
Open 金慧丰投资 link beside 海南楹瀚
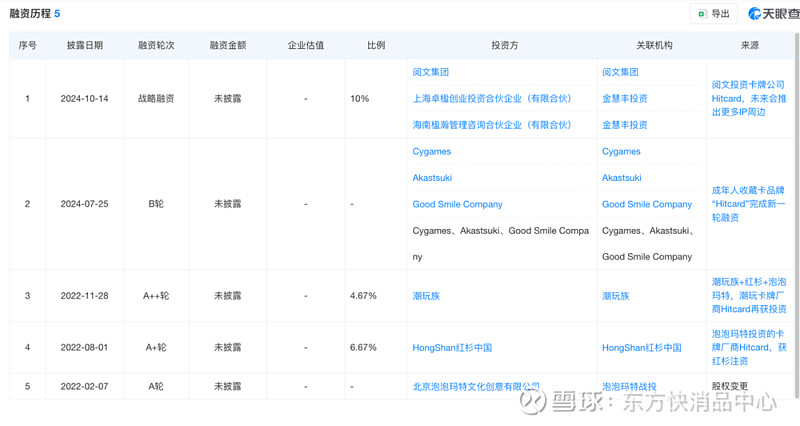624,125
